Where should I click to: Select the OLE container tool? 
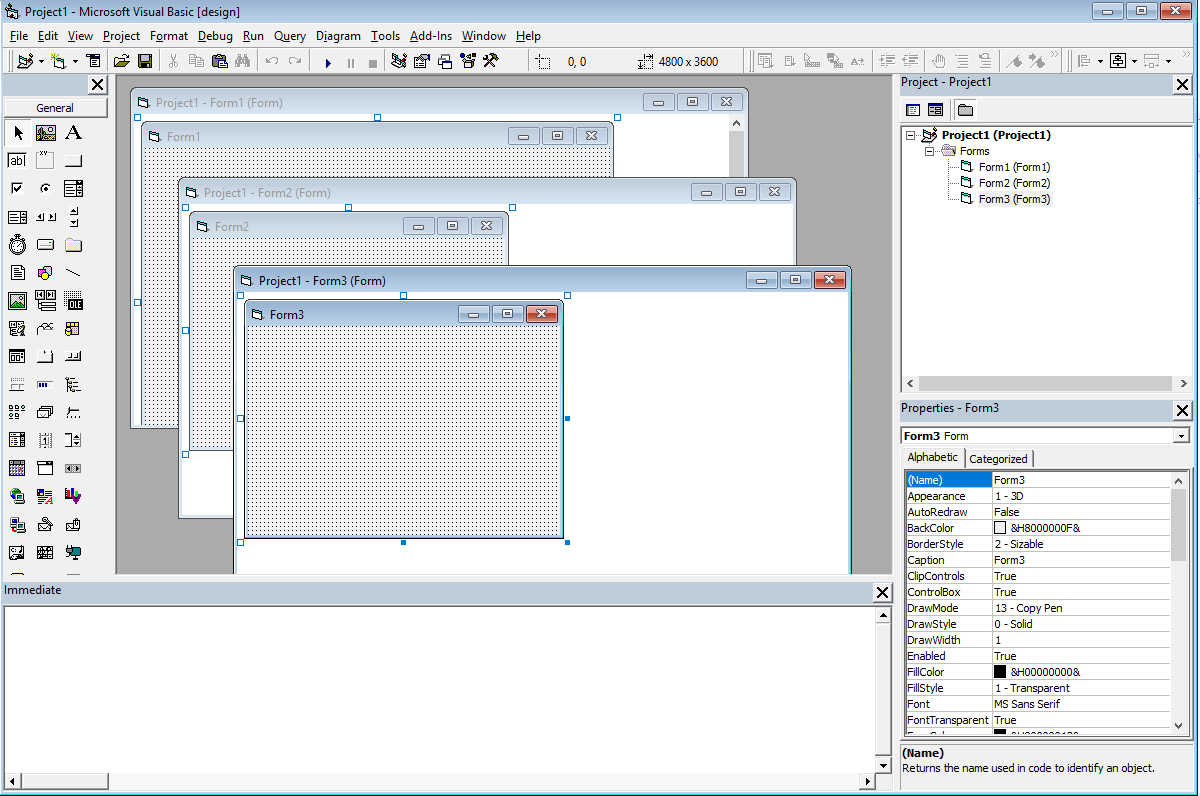click(x=73, y=301)
